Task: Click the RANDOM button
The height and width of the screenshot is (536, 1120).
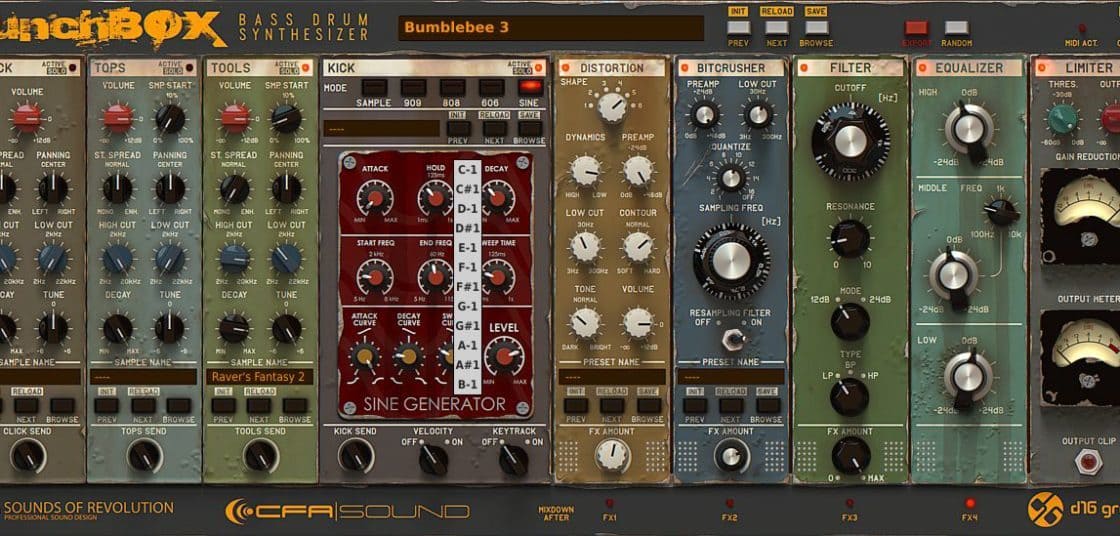Action: [956, 28]
